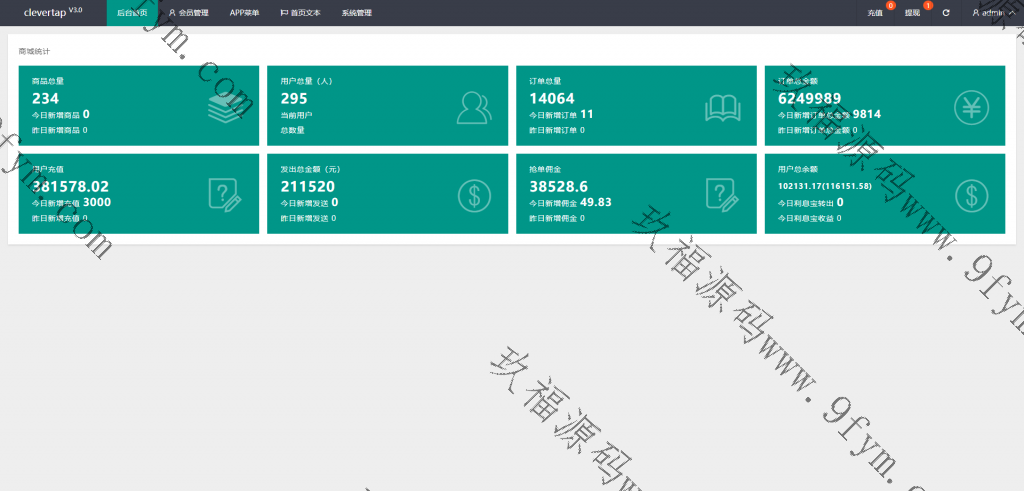The image size is (1024, 491).
Task: Click the 订单总量 value 14064
Action: point(551,98)
